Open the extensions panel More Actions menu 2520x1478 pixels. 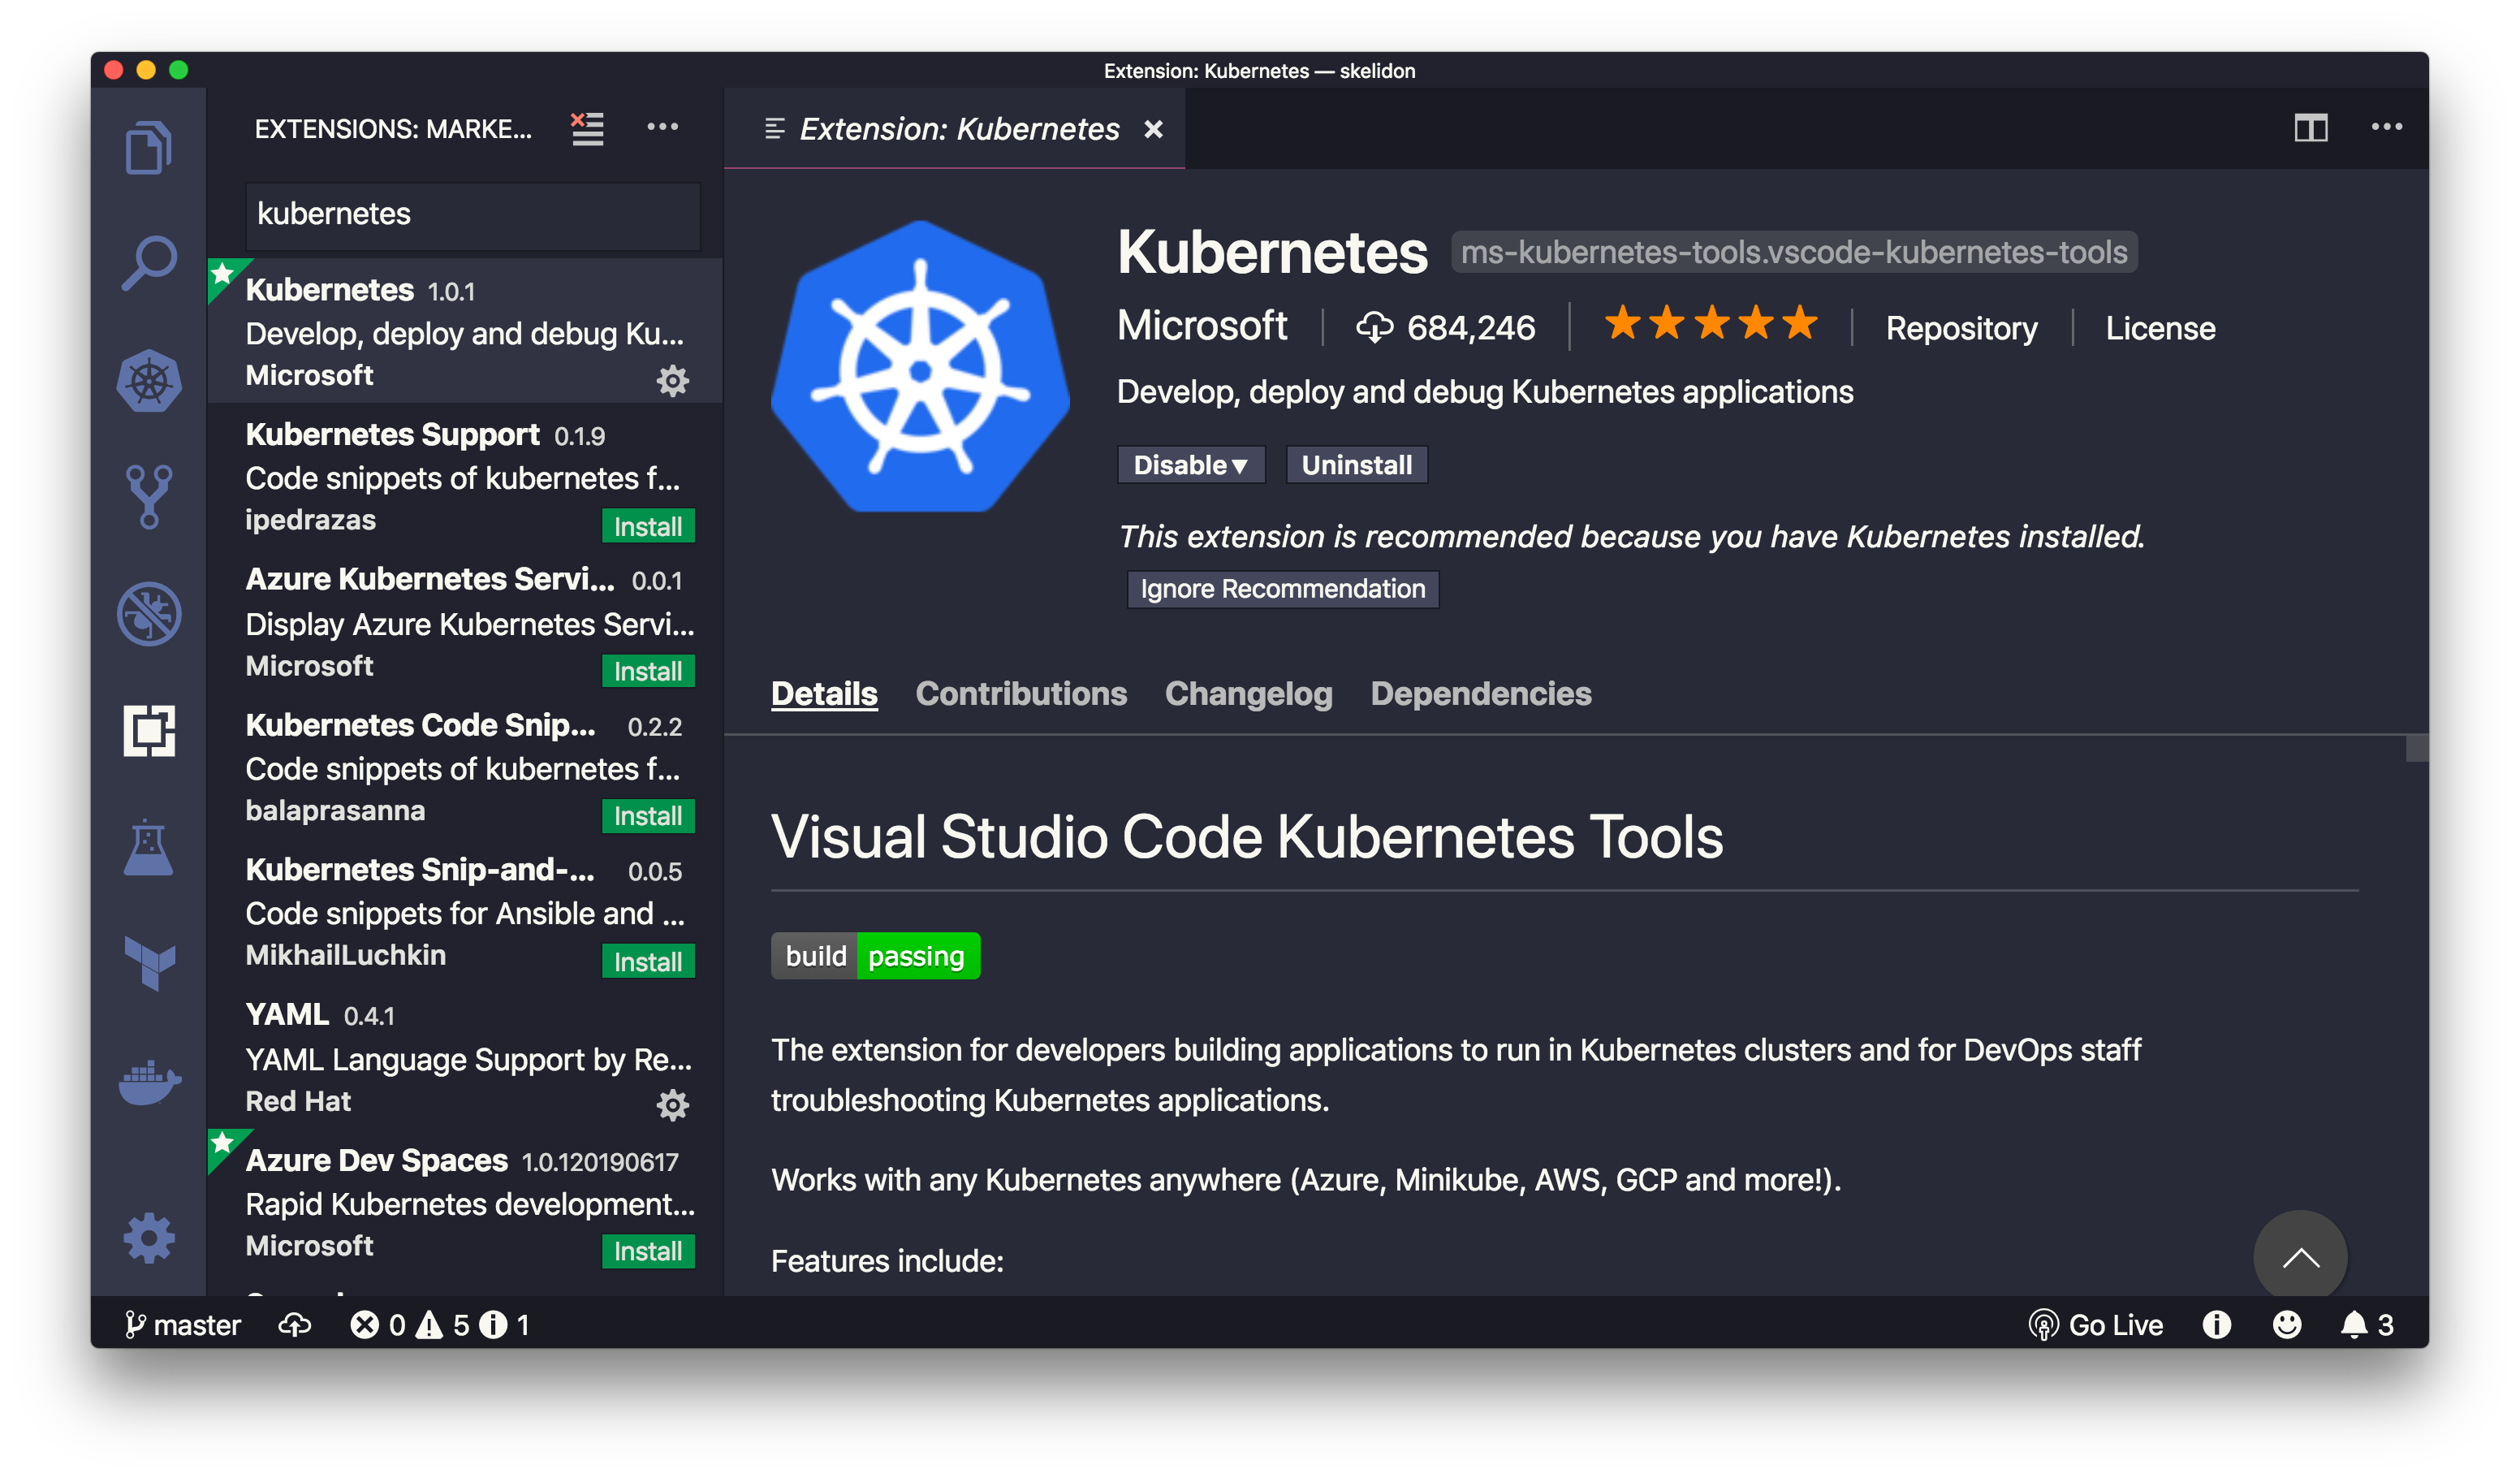coord(663,127)
